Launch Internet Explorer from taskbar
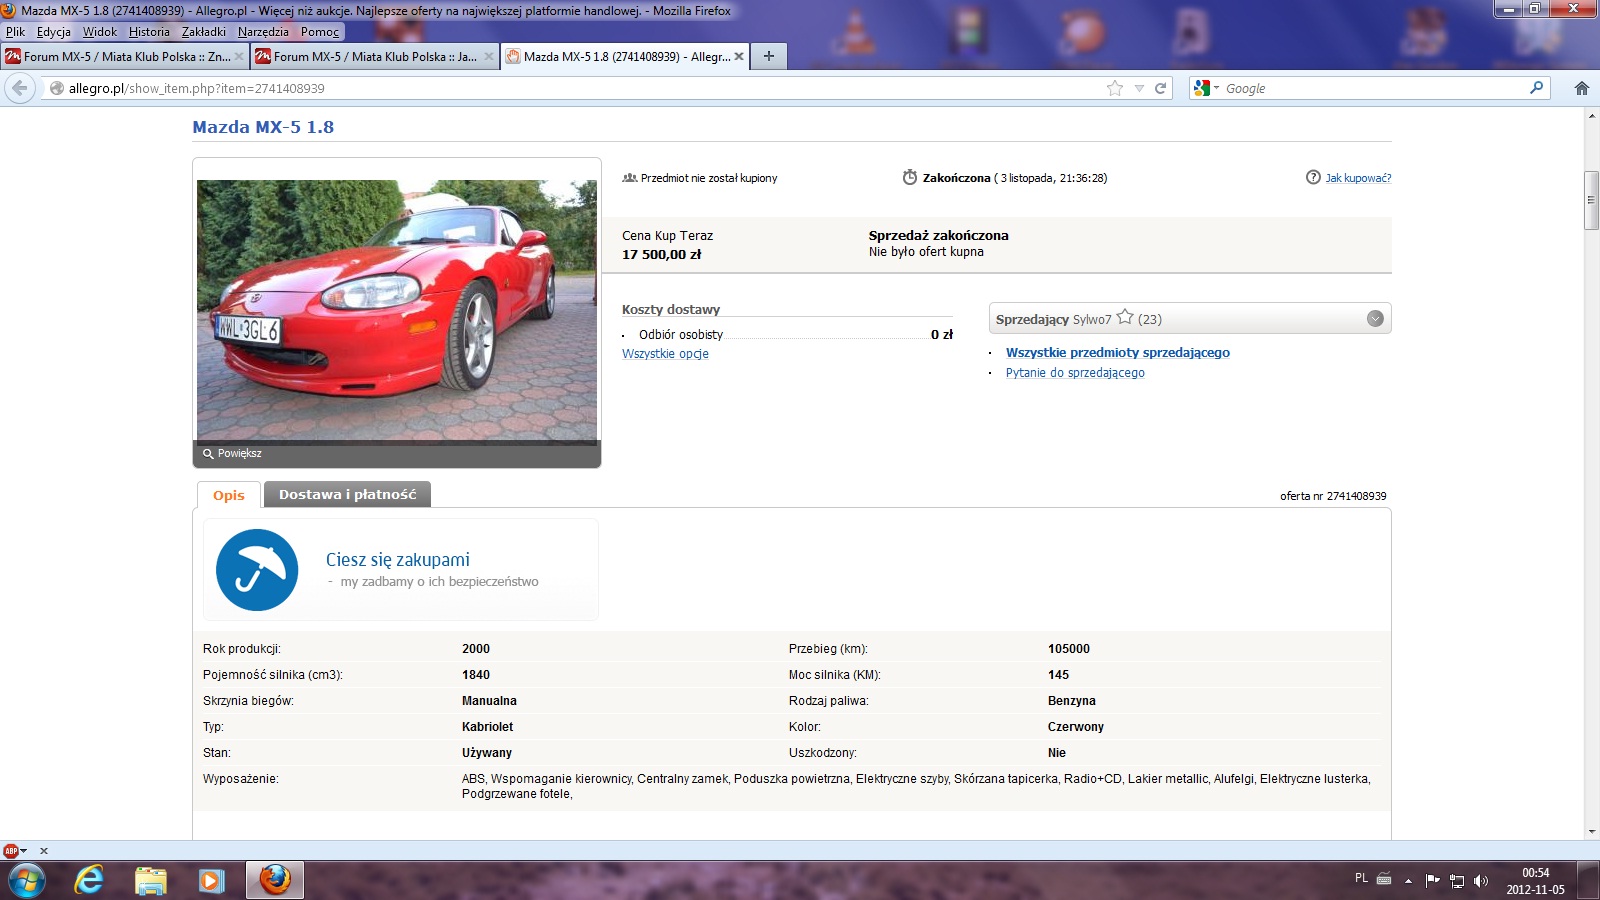The image size is (1600, 900). coord(89,881)
